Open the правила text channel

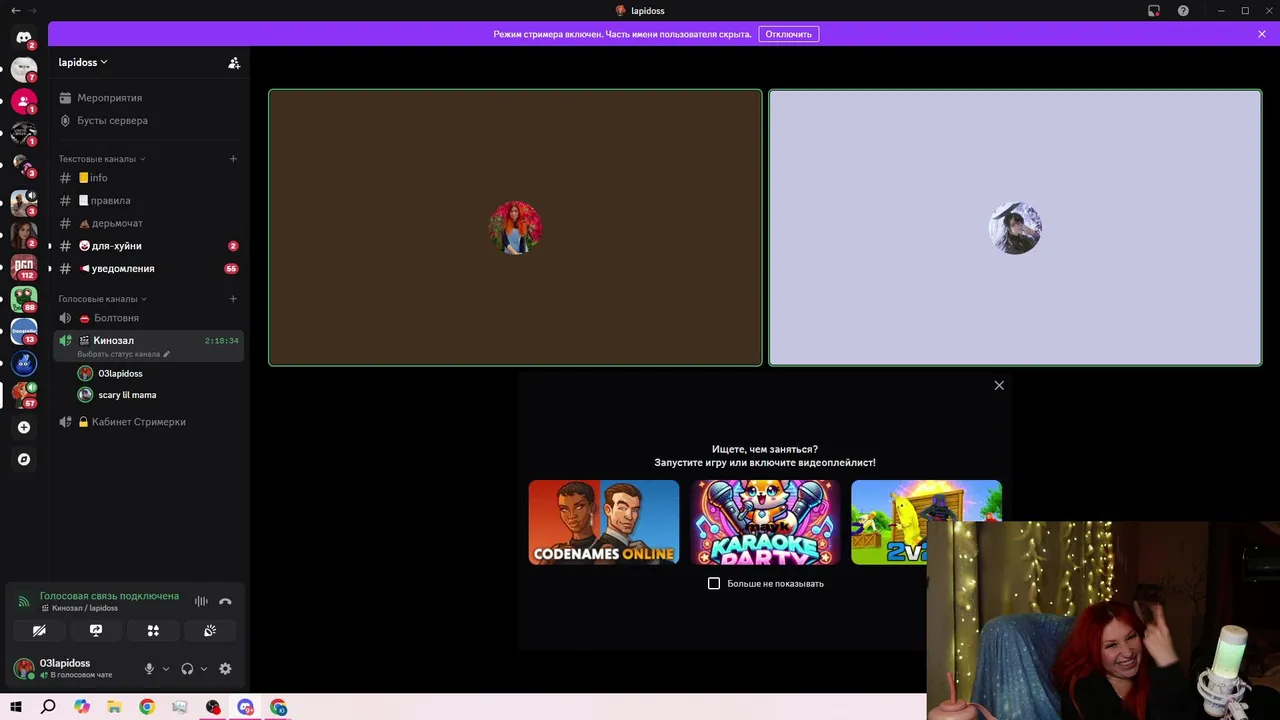point(148,200)
